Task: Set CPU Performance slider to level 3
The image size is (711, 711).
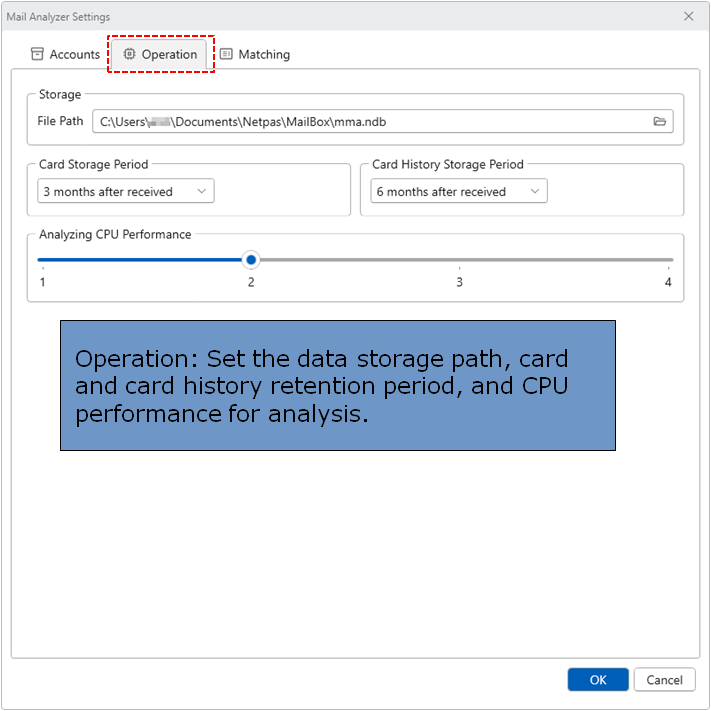Action: (460, 260)
